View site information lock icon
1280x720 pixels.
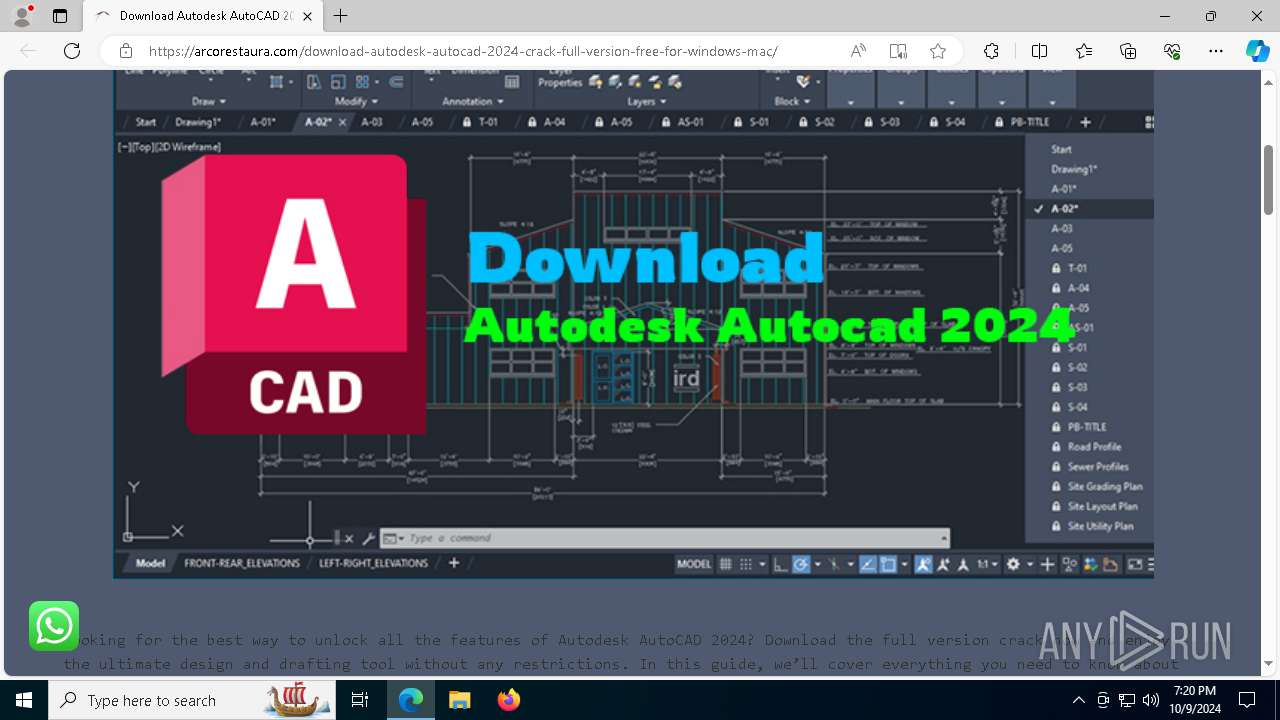coord(126,51)
